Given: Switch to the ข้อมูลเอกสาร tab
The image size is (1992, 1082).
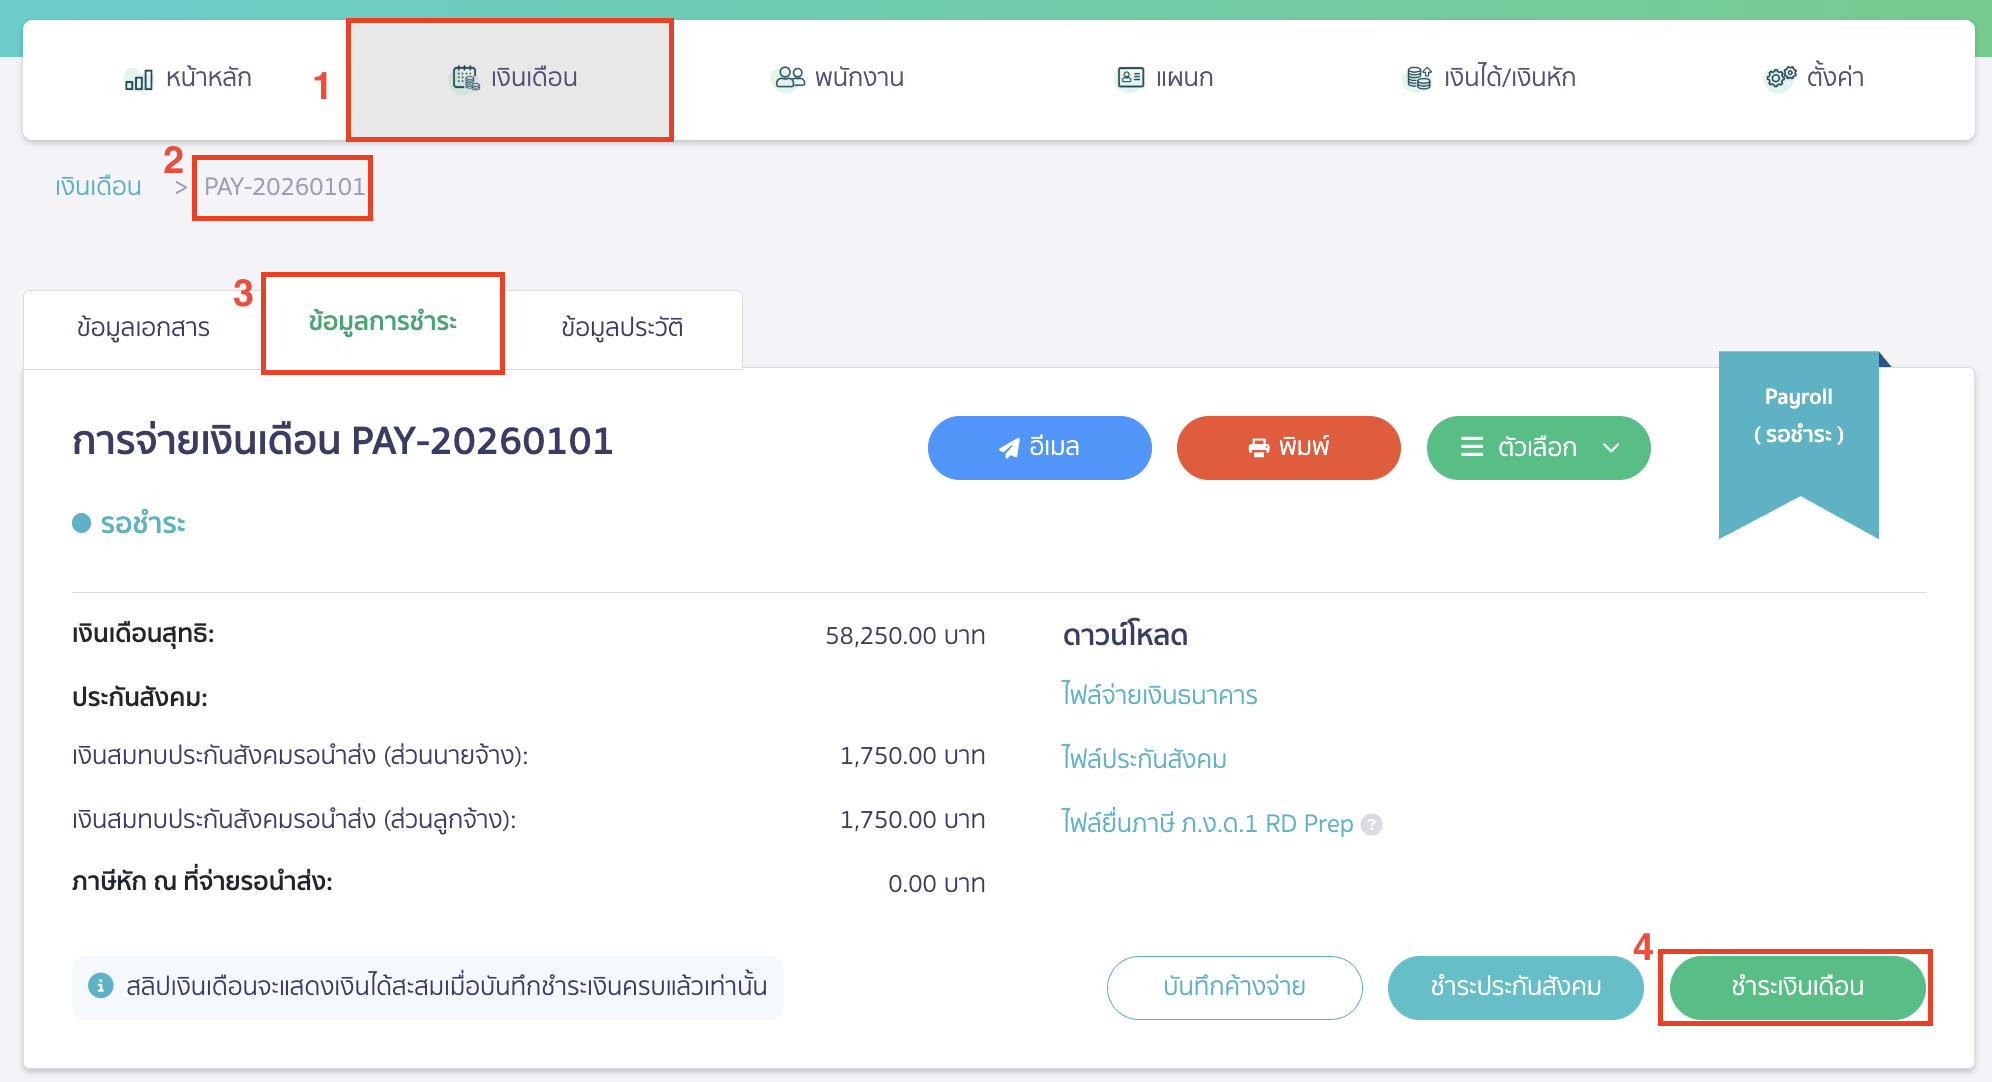Looking at the screenshot, I should point(143,328).
